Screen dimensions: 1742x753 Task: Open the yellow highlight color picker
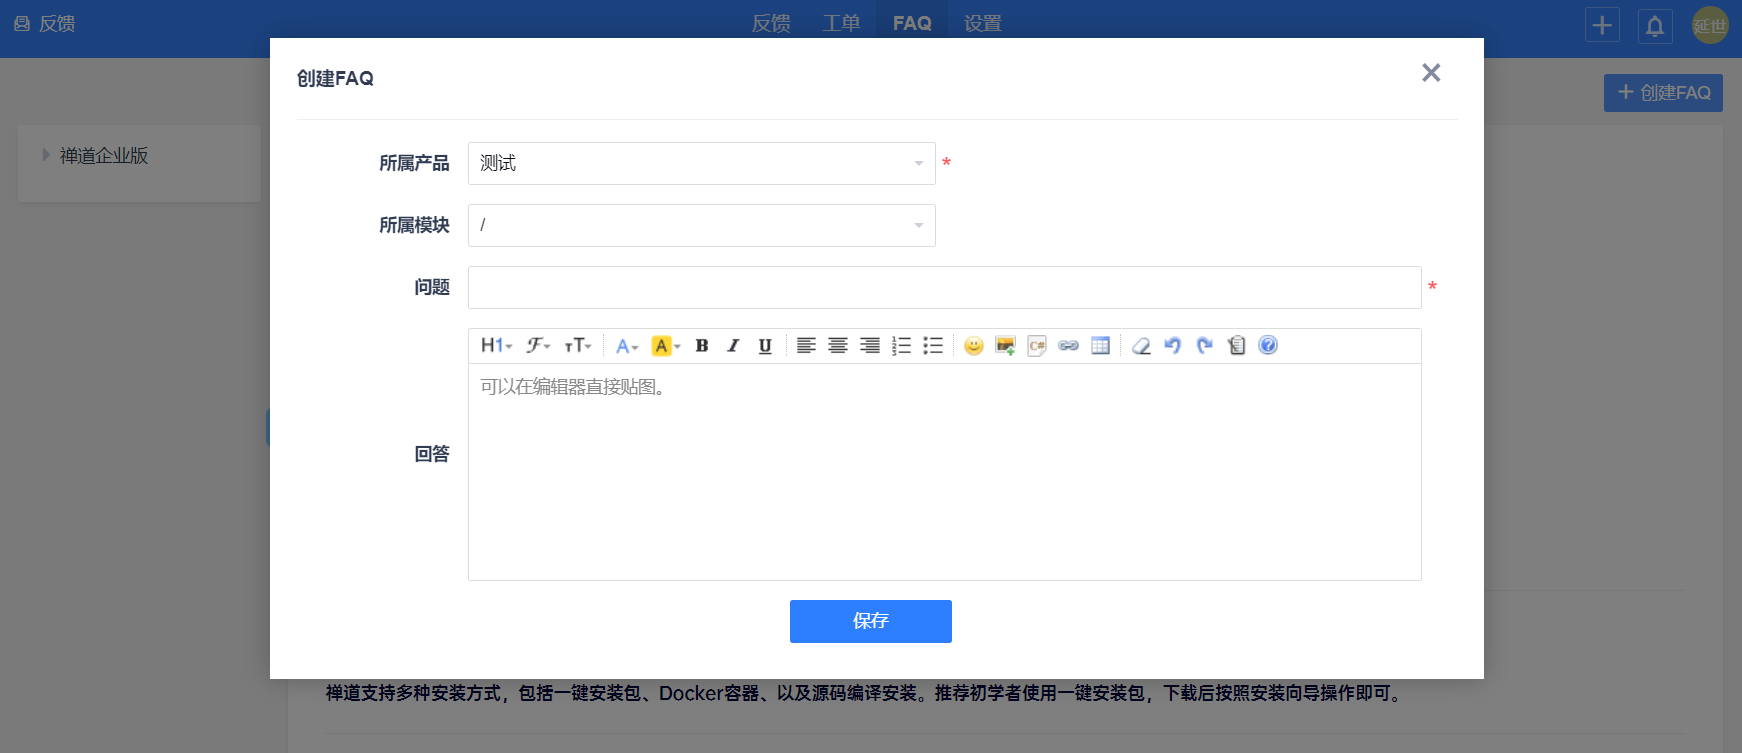tap(666, 346)
